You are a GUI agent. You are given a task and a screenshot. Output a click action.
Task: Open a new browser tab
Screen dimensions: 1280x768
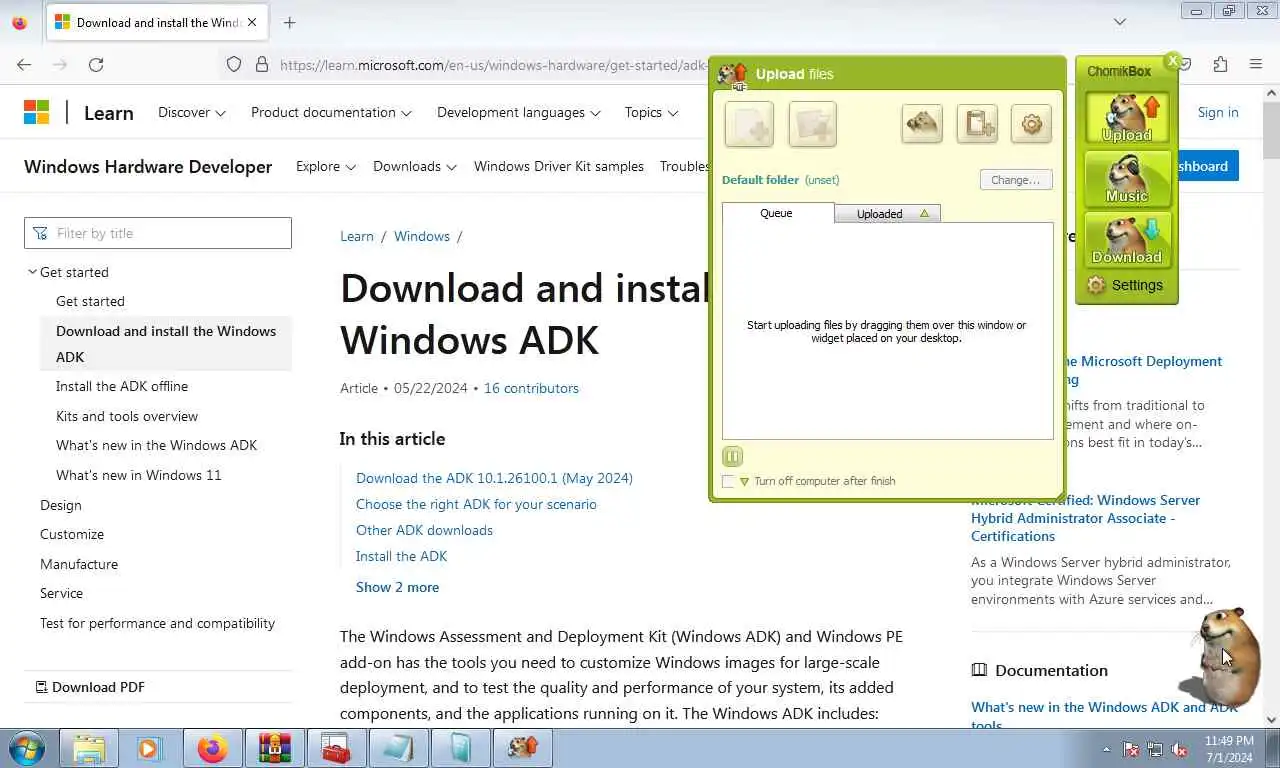pyautogui.click(x=289, y=22)
